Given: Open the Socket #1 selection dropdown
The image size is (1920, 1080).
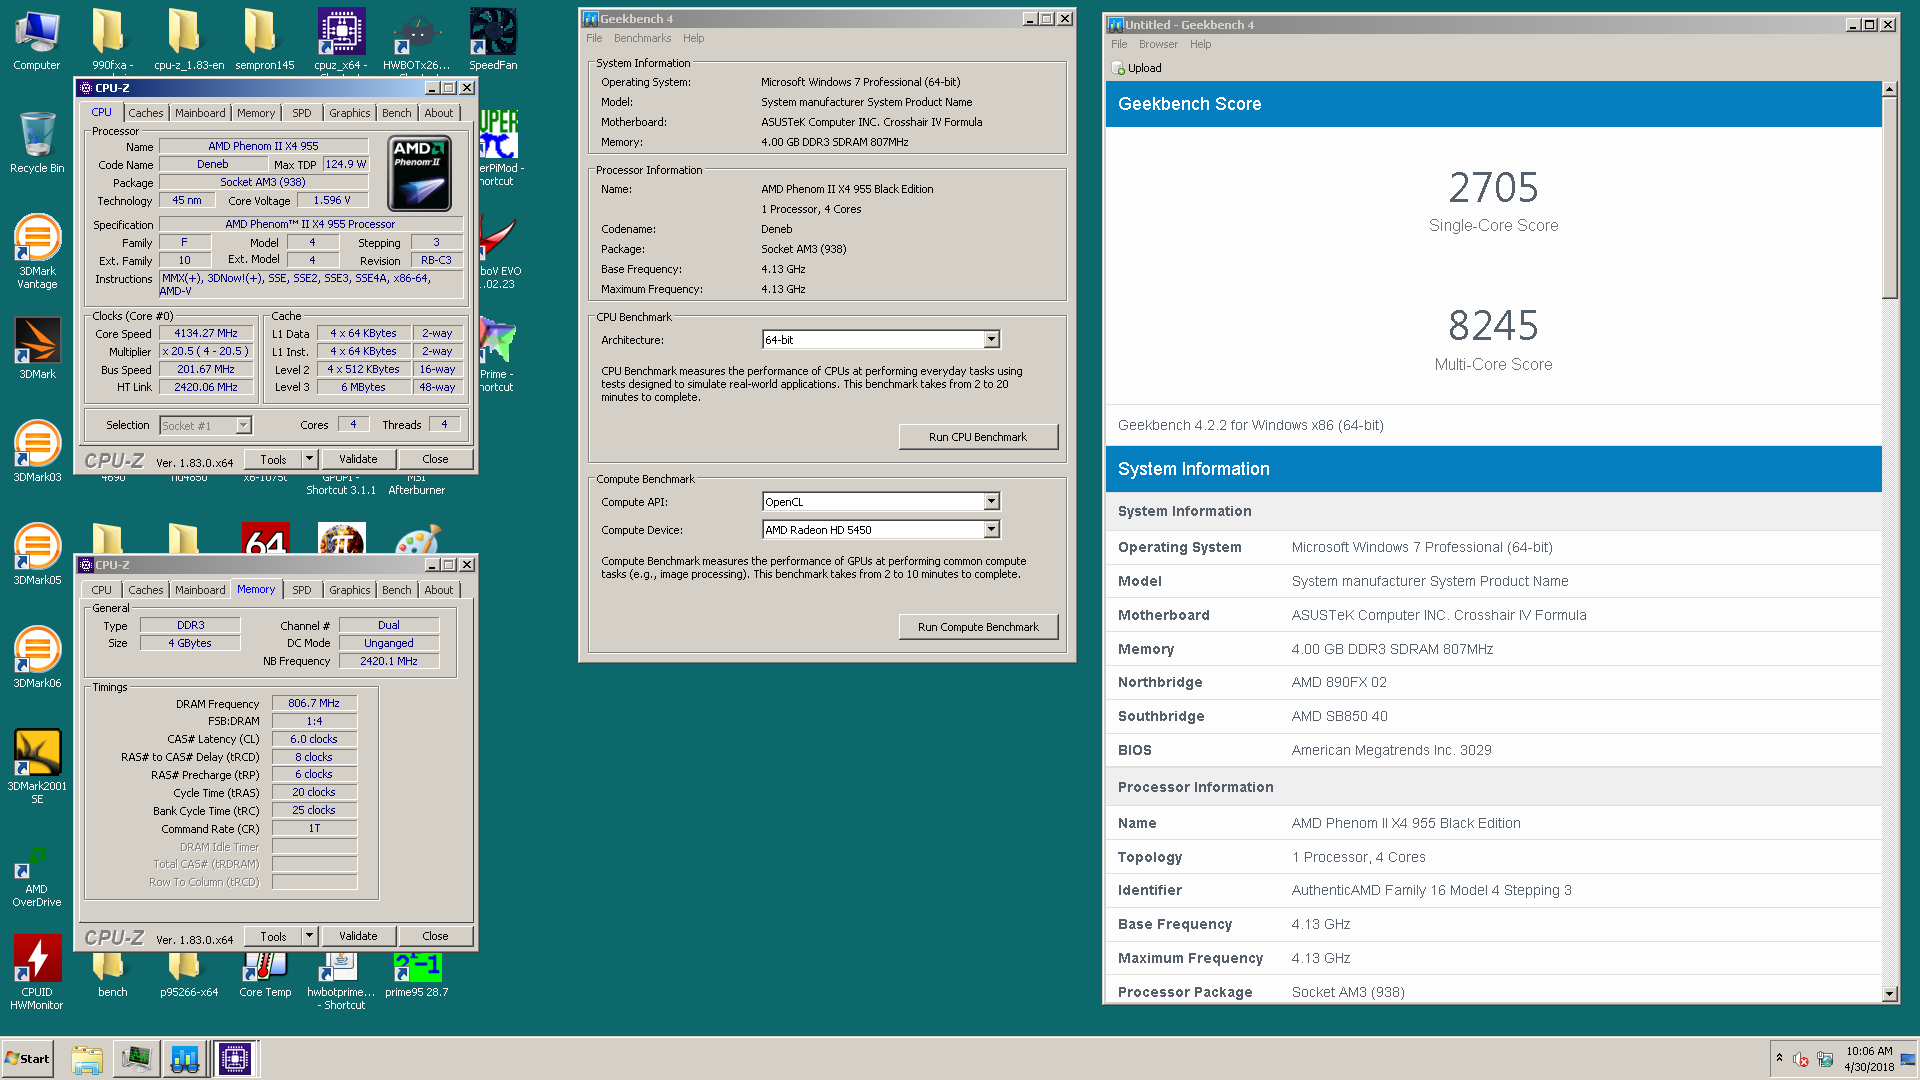Looking at the screenshot, I should [243, 425].
